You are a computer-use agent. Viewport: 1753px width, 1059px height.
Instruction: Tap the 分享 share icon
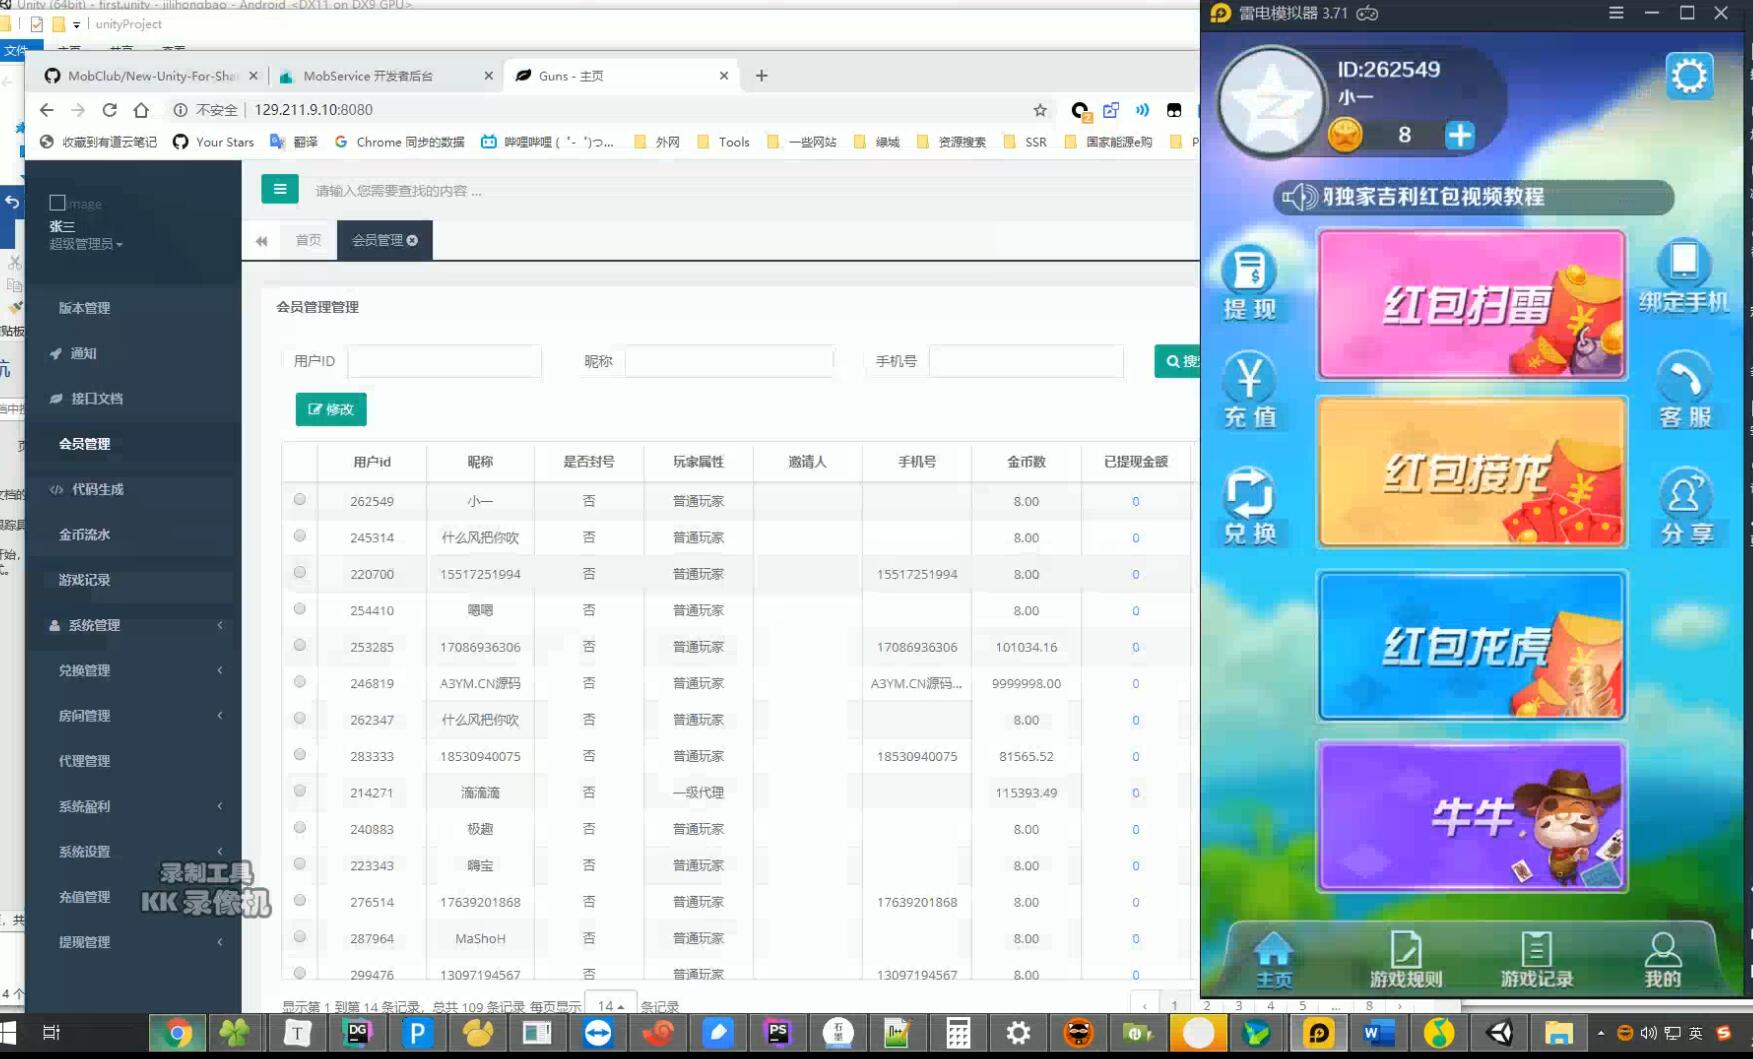coord(1686,506)
